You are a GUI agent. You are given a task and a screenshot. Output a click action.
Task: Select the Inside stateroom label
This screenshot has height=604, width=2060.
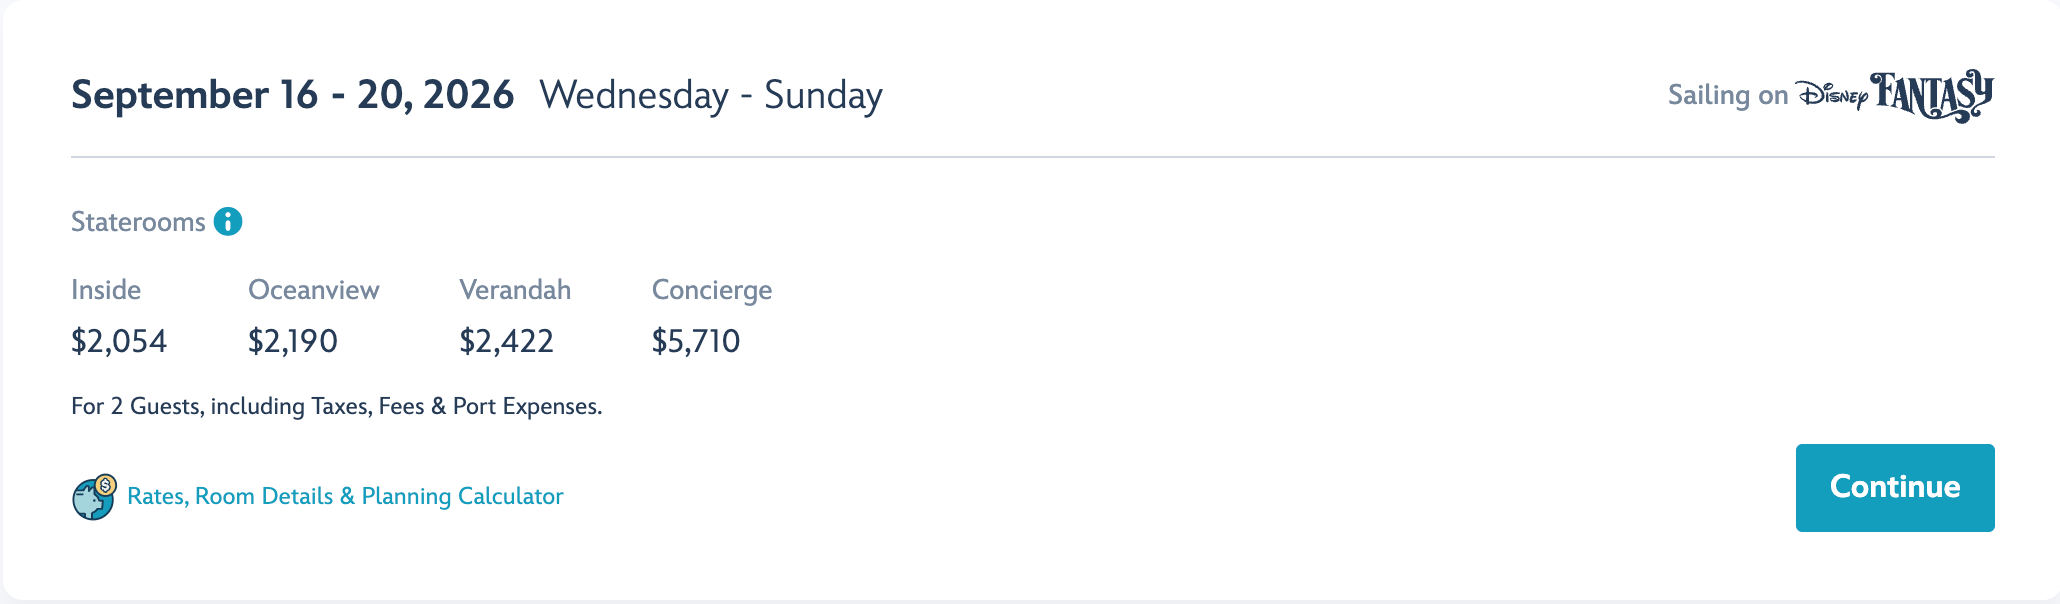(106, 290)
